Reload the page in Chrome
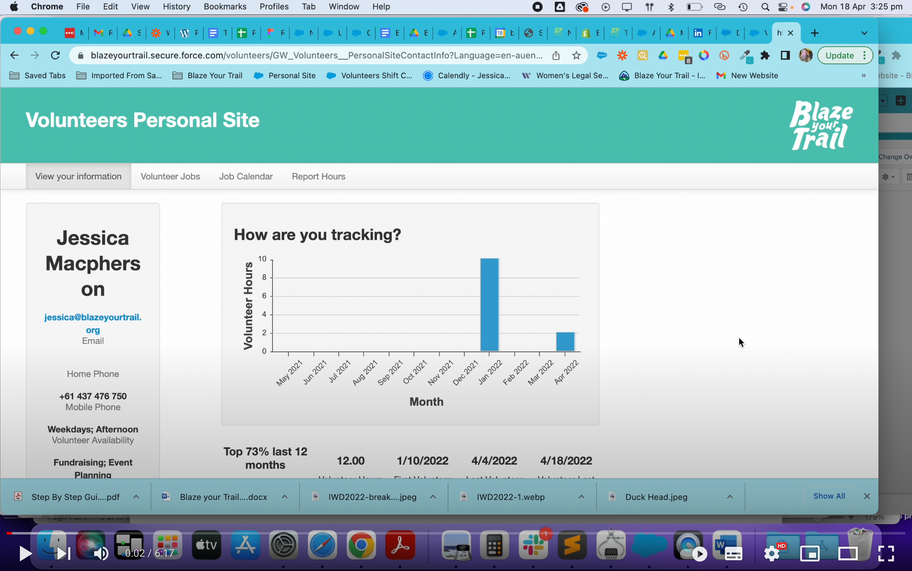Image resolution: width=912 pixels, height=571 pixels. [x=56, y=56]
